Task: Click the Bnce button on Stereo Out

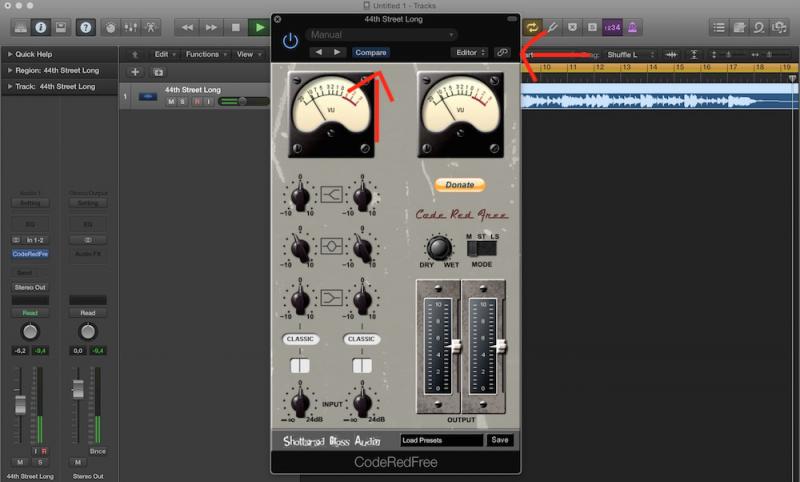Action: [x=97, y=451]
